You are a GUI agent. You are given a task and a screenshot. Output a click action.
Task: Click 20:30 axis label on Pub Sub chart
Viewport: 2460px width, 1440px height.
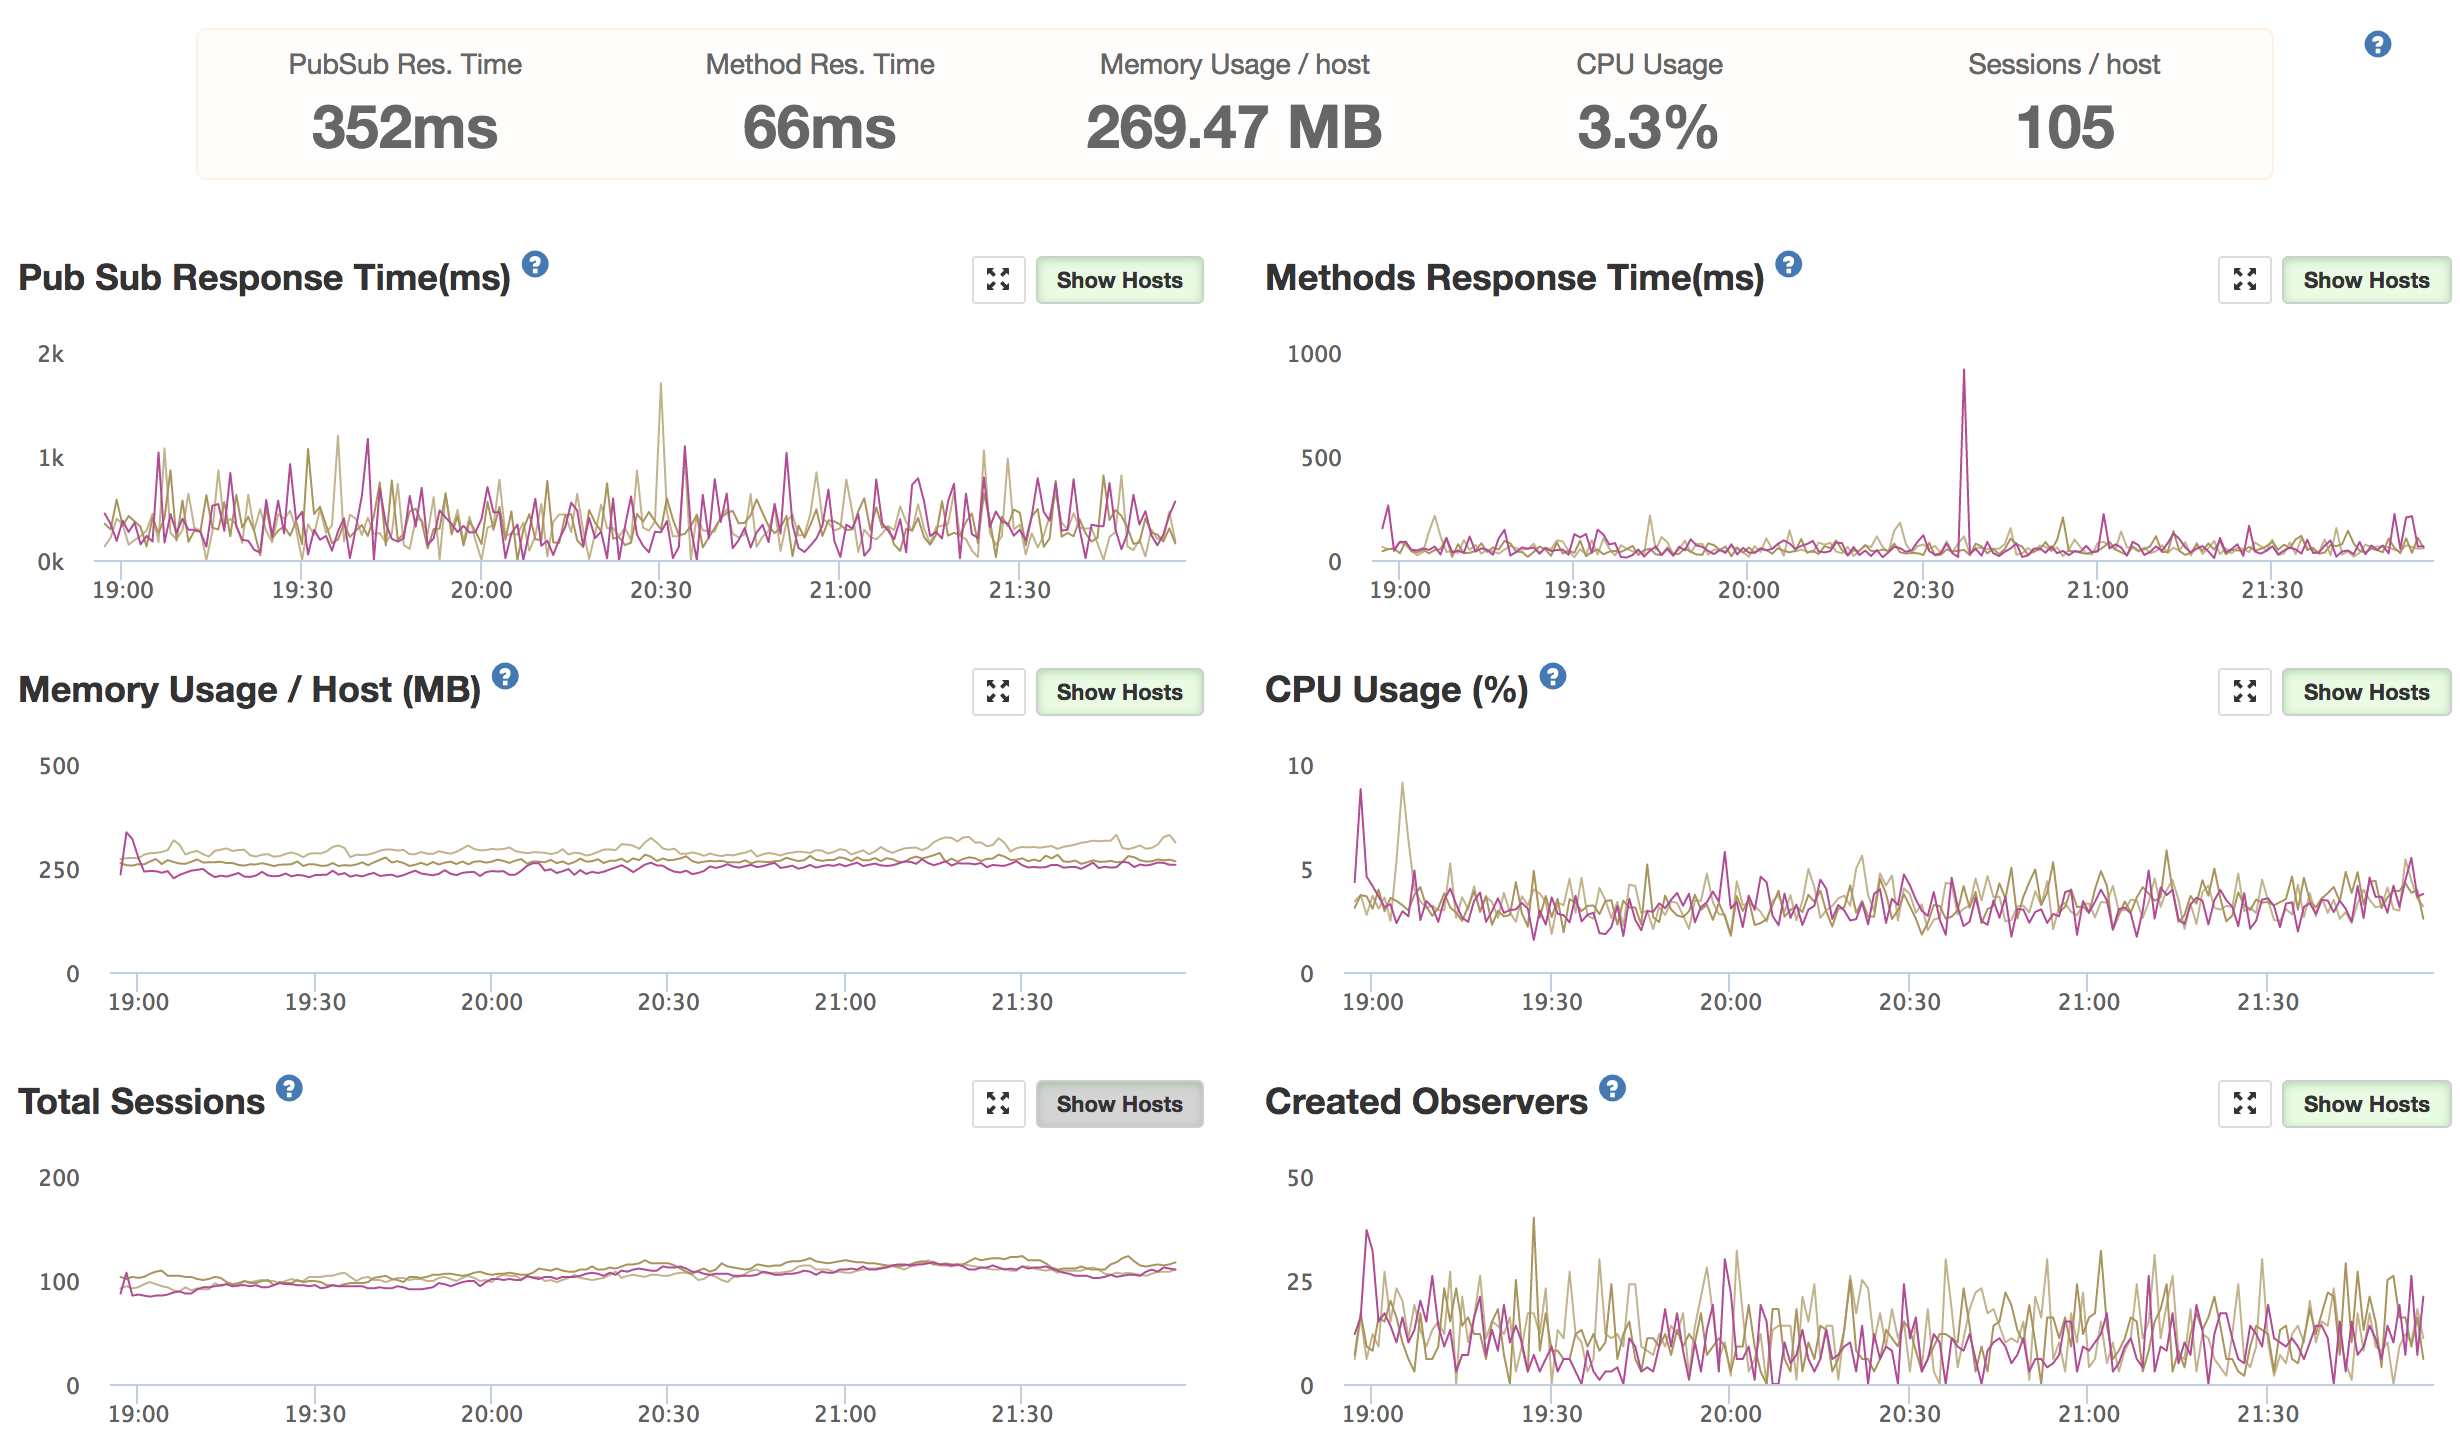[x=661, y=590]
